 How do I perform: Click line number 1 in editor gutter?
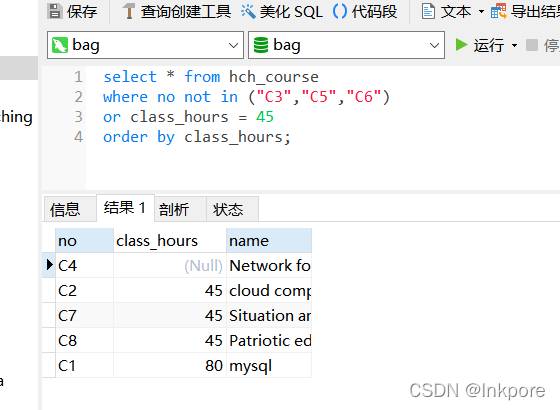pos(78,77)
